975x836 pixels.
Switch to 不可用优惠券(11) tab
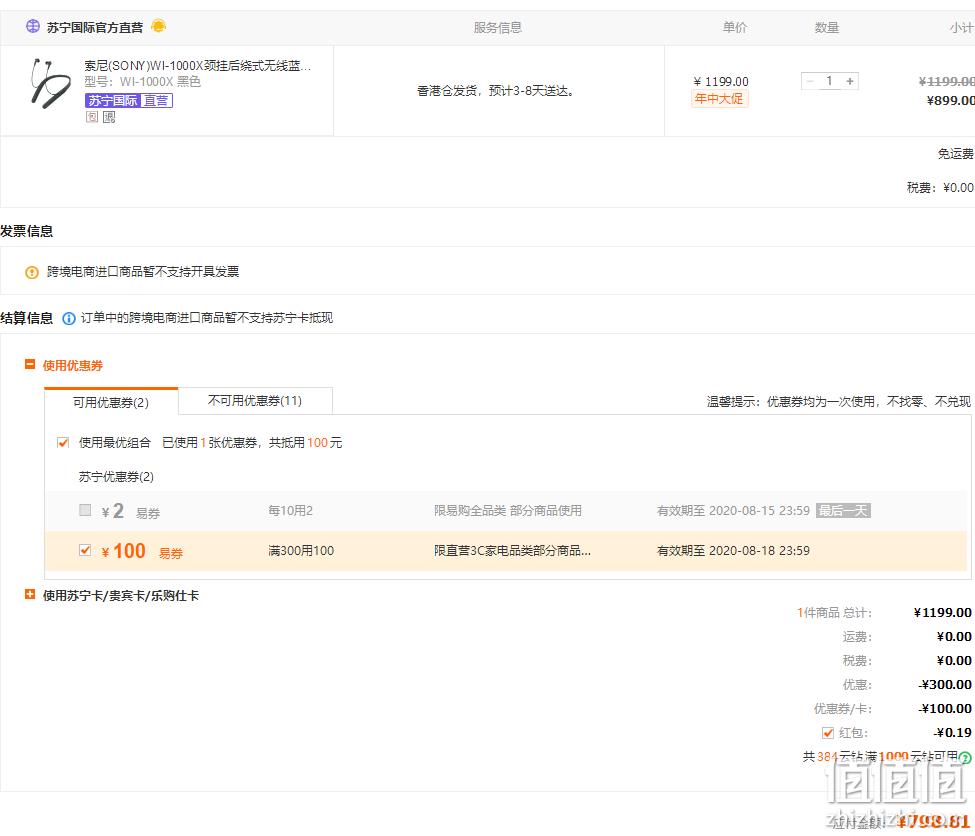255,401
